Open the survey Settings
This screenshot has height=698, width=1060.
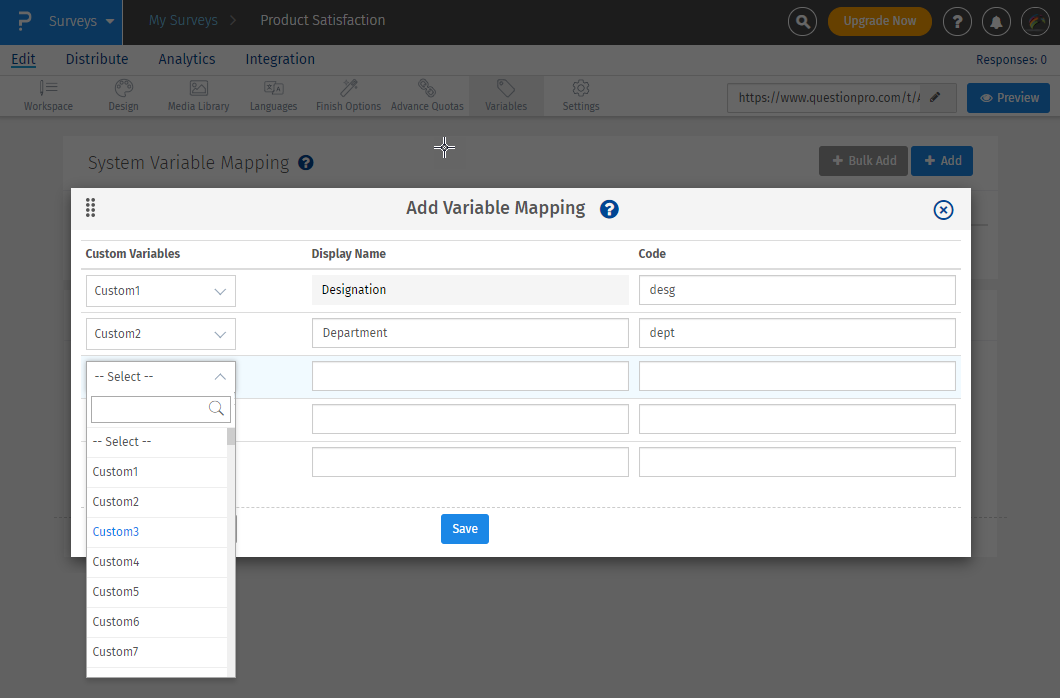580,95
